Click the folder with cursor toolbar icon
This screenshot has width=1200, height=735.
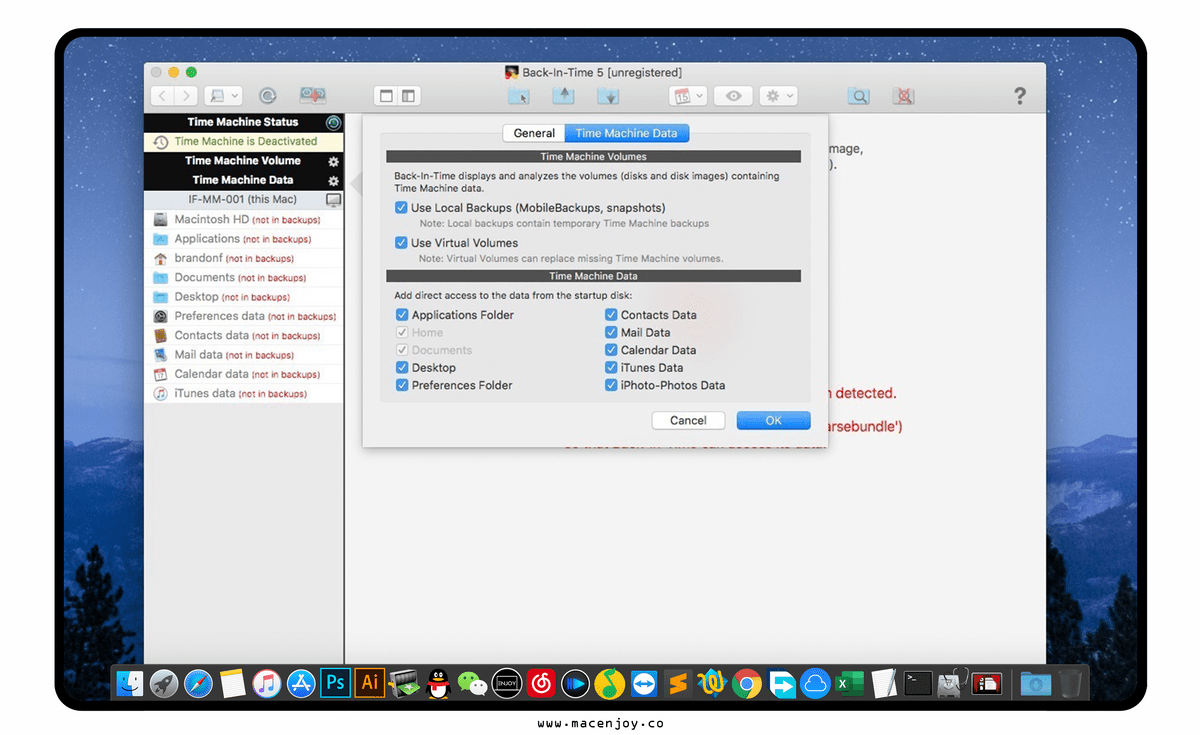pyautogui.click(x=518, y=96)
